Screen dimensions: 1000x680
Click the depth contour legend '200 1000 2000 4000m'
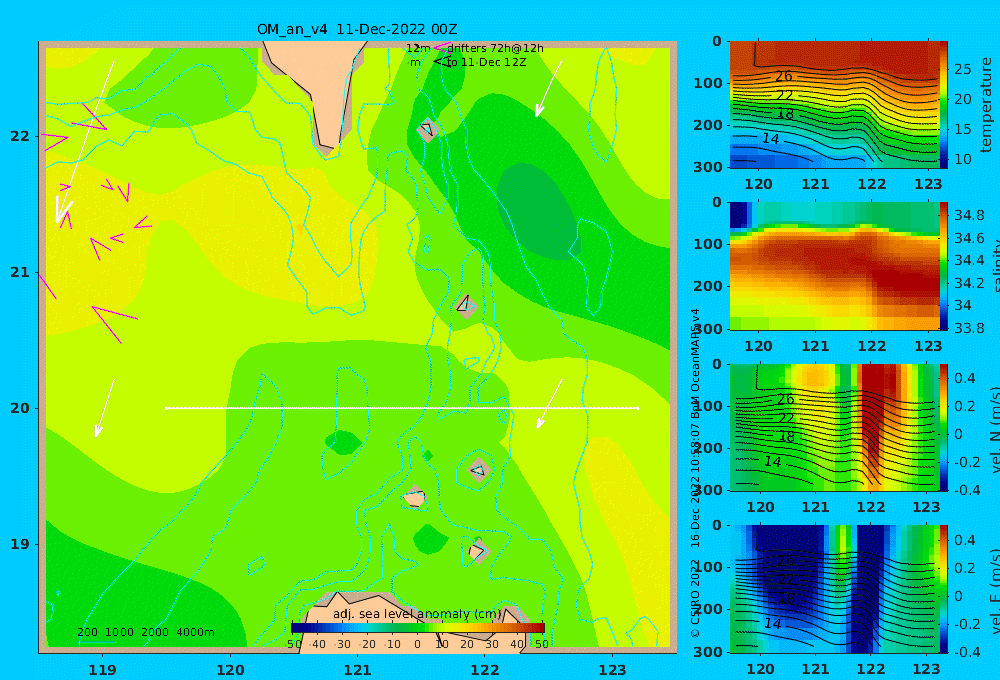[x=145, y=632]
